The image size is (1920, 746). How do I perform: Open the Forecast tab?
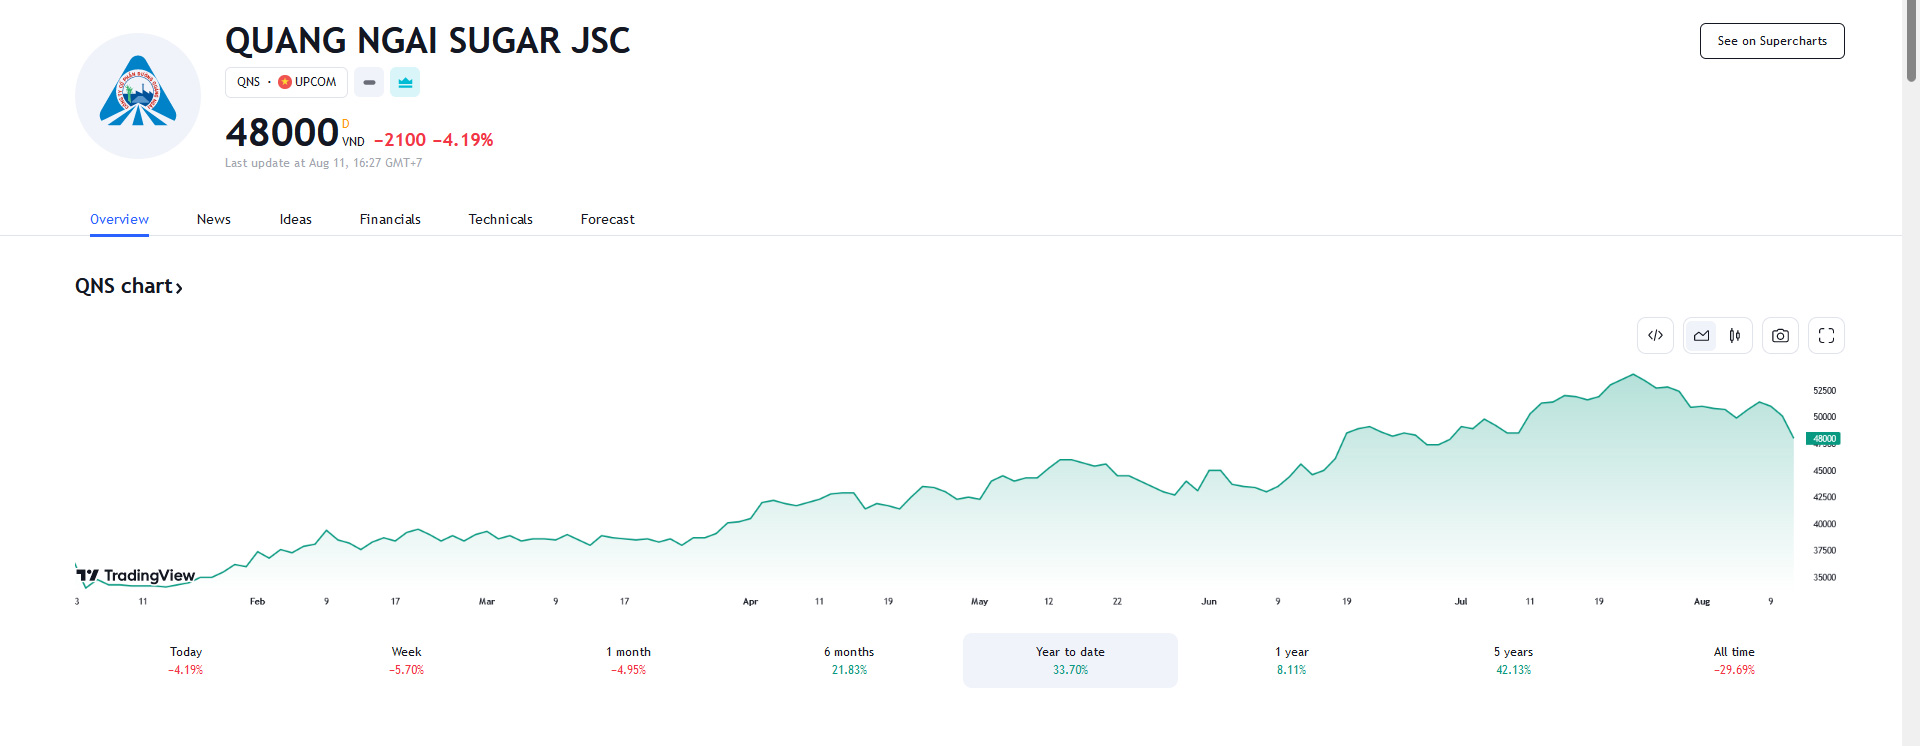point(607,219)
